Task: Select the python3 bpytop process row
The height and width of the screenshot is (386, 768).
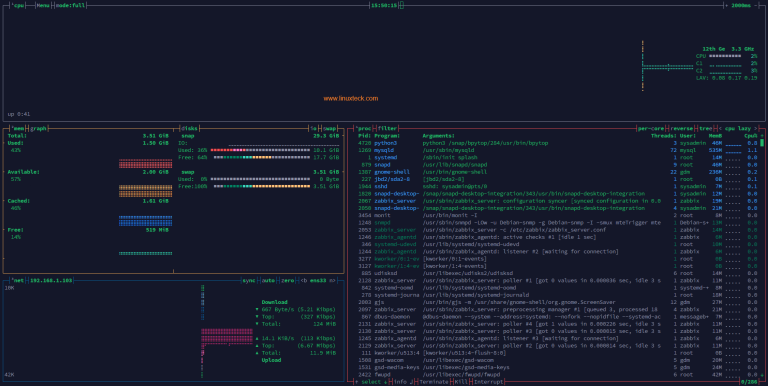Action: pyautogui.click(x=557, y=143)
